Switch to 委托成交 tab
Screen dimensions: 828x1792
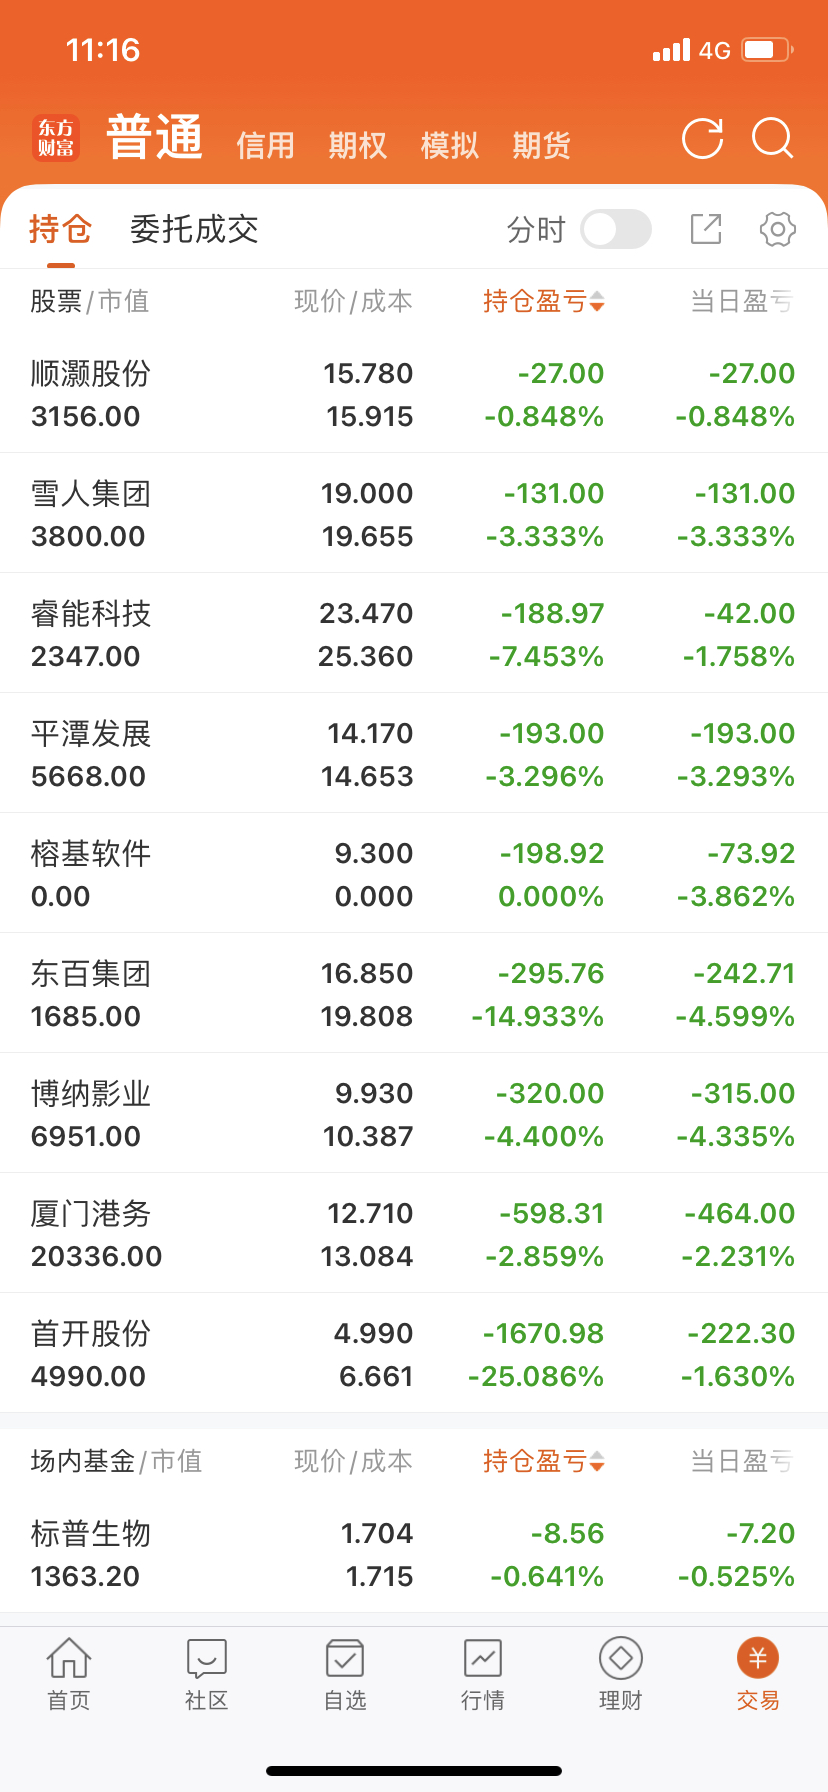(194, 229)
